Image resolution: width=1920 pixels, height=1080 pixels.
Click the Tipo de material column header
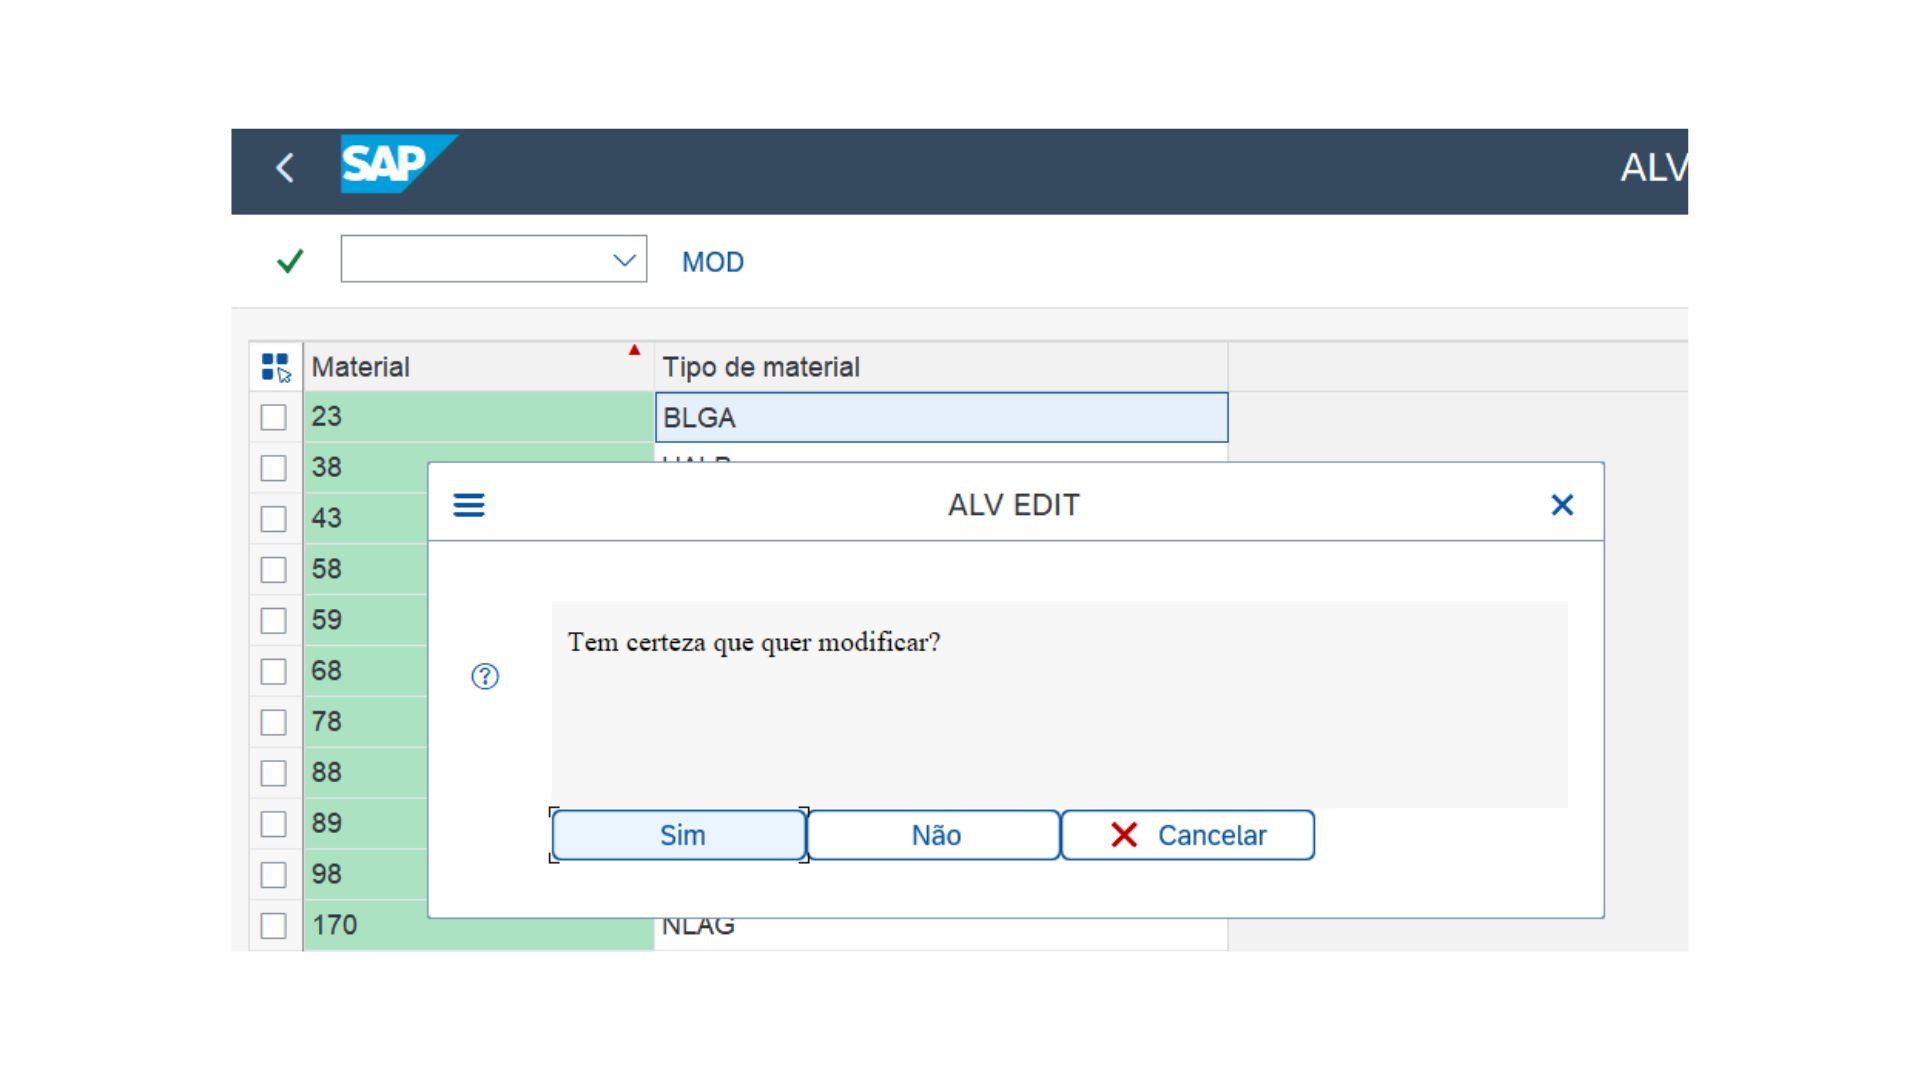pyautogui.click(x=941, y=367)
